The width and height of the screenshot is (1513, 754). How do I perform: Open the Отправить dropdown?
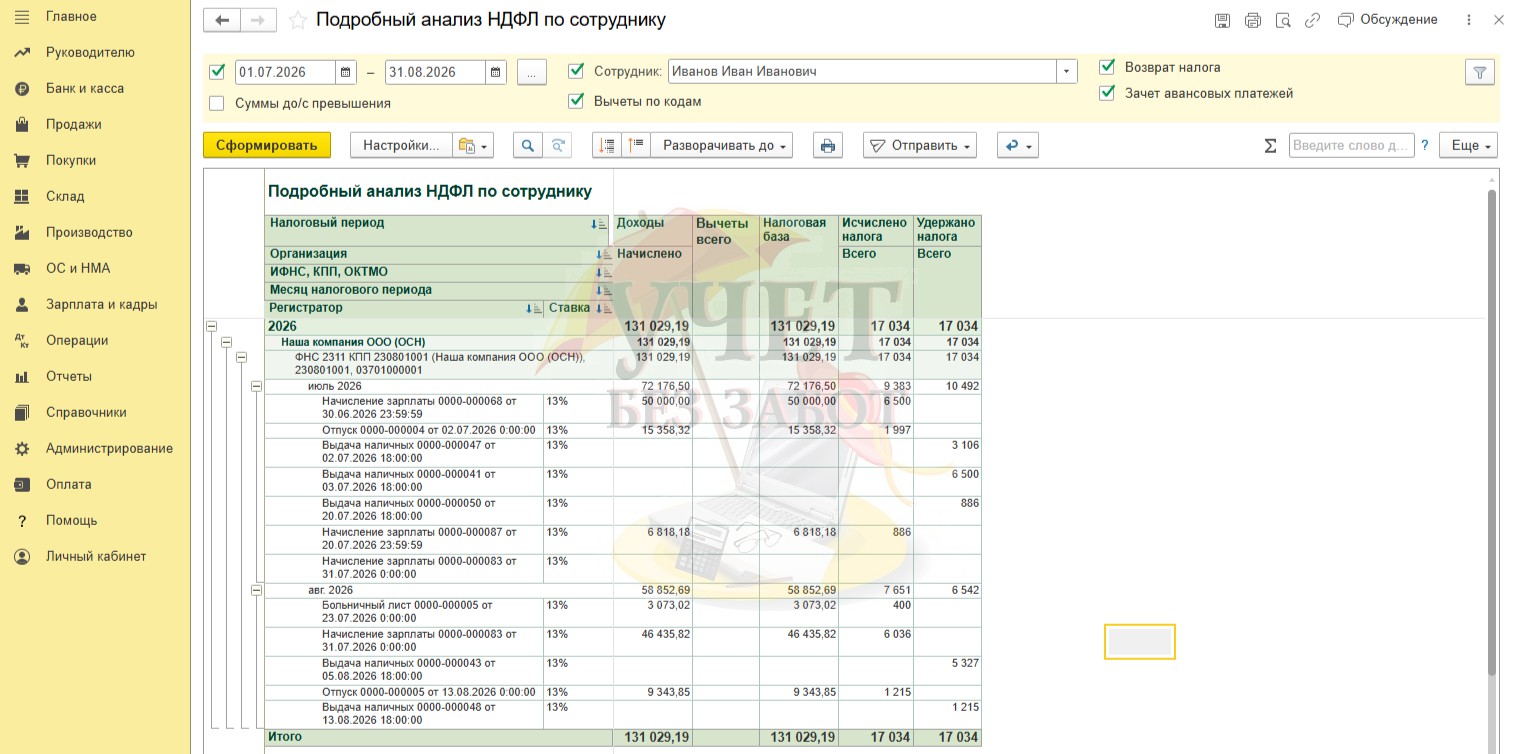coord(920,145)
